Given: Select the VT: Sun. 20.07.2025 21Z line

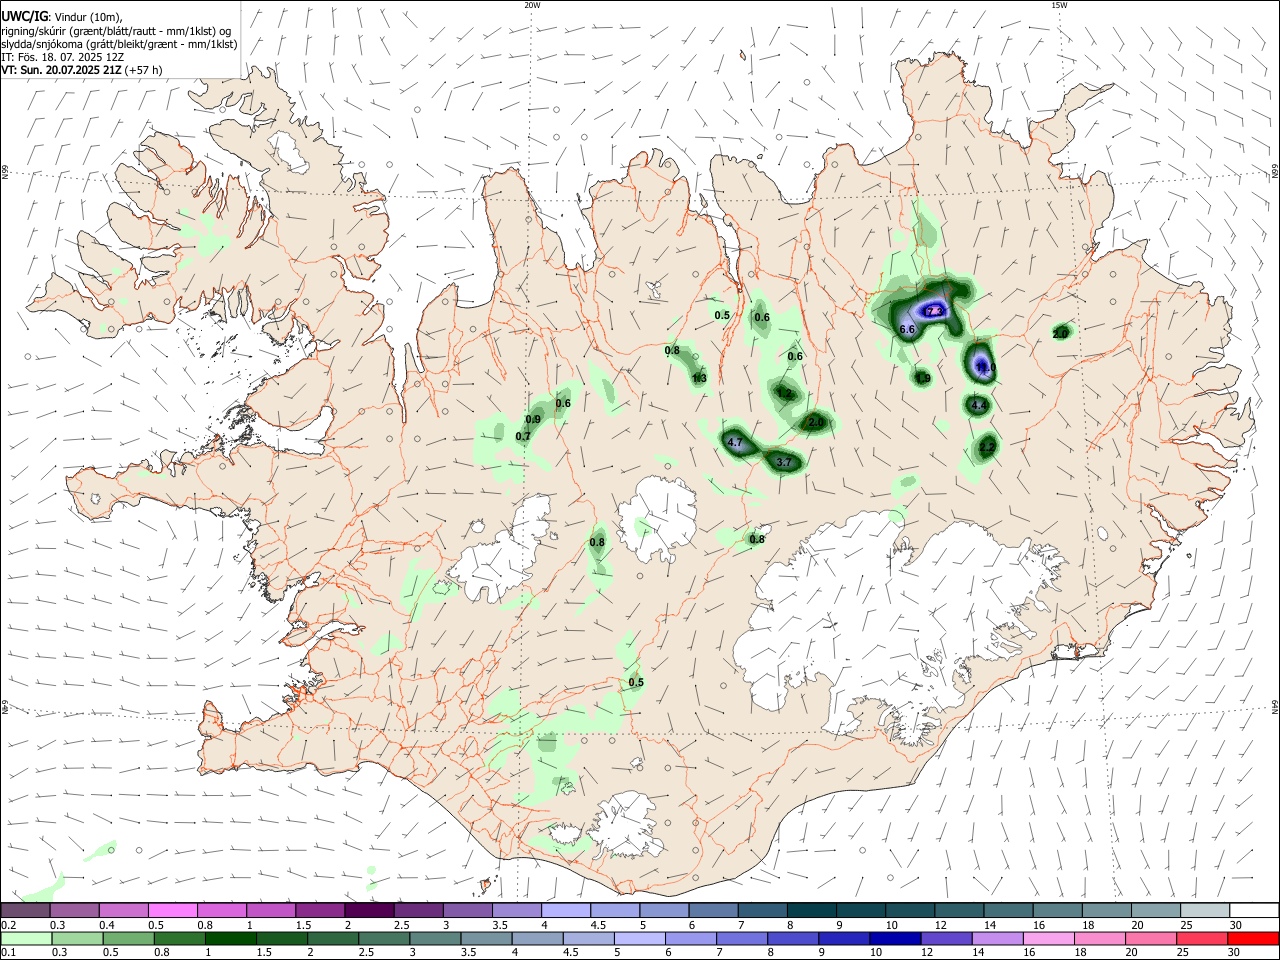Looking at the screenshot, I should coord(82,70).
